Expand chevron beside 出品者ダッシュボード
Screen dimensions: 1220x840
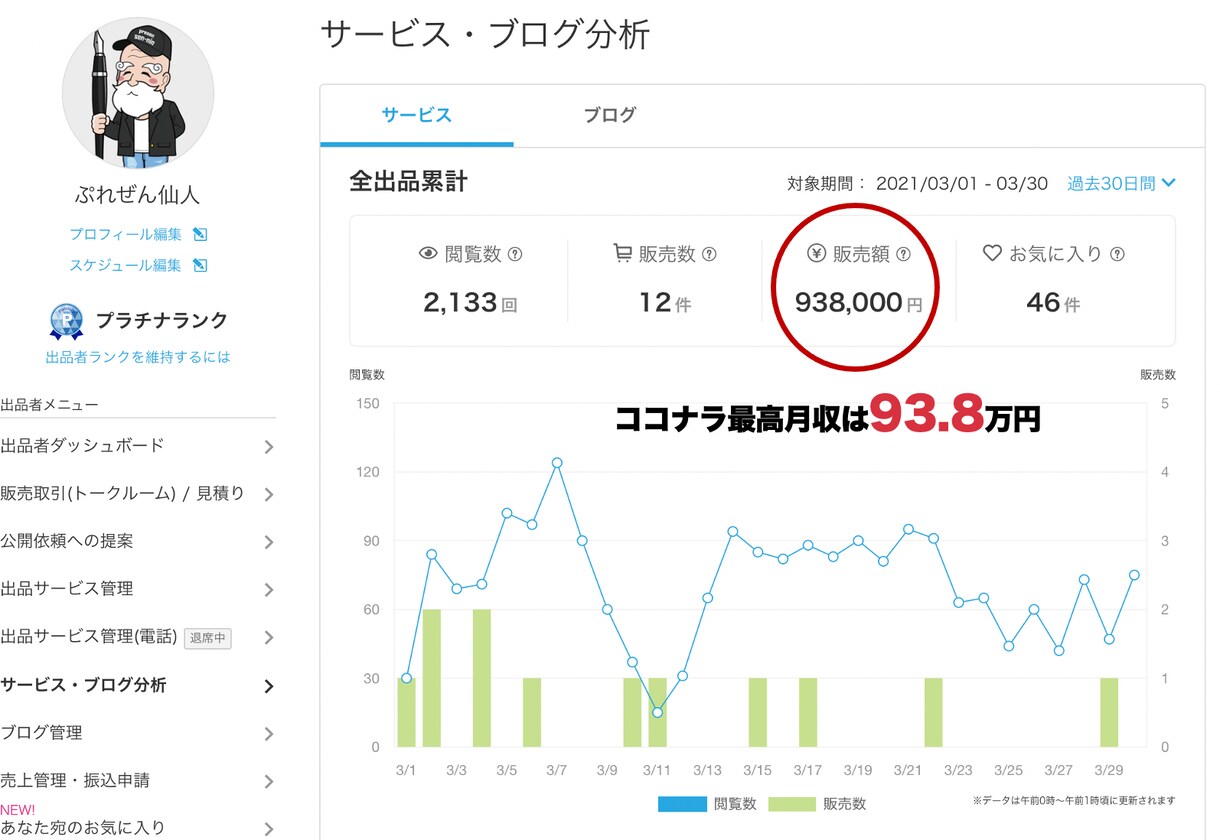(x=268, y=447)
